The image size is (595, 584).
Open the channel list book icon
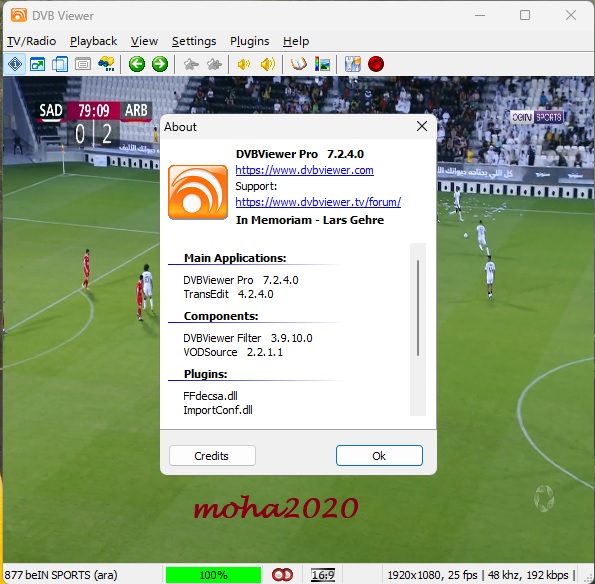pyautogui.click(x=298, y=64)
